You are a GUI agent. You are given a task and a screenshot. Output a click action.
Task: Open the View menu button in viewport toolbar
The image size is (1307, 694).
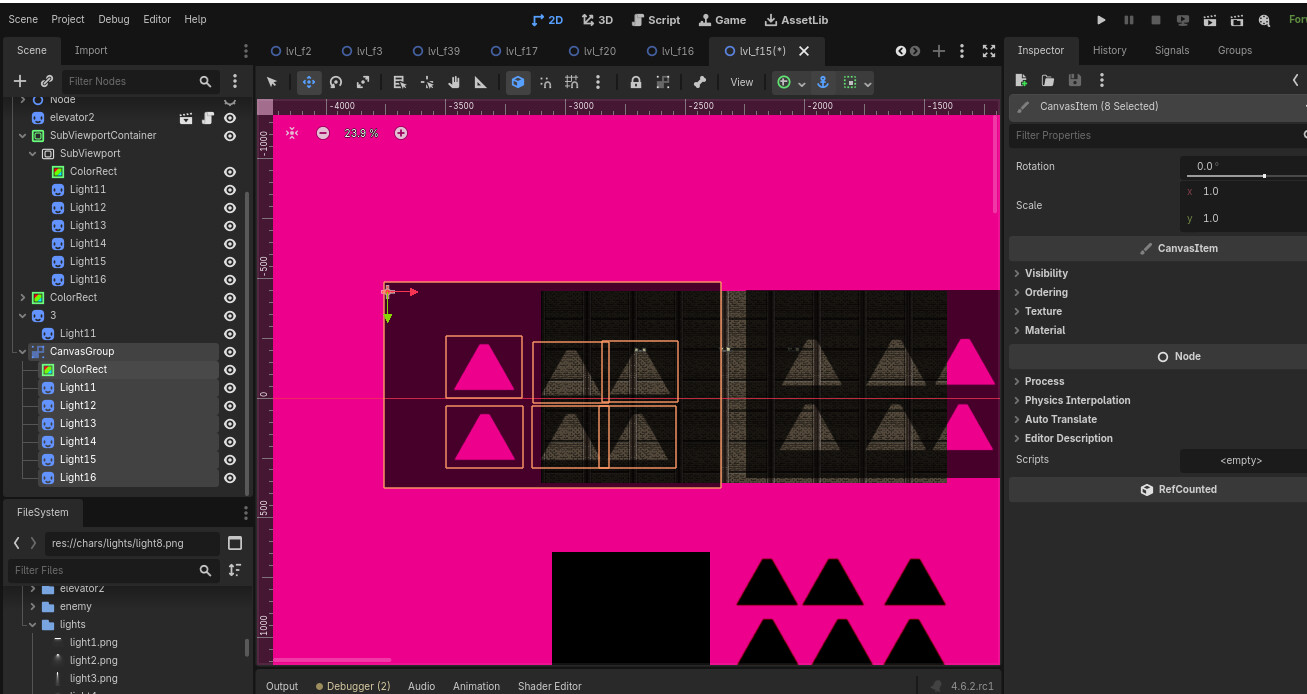click(x=741, y=82)
